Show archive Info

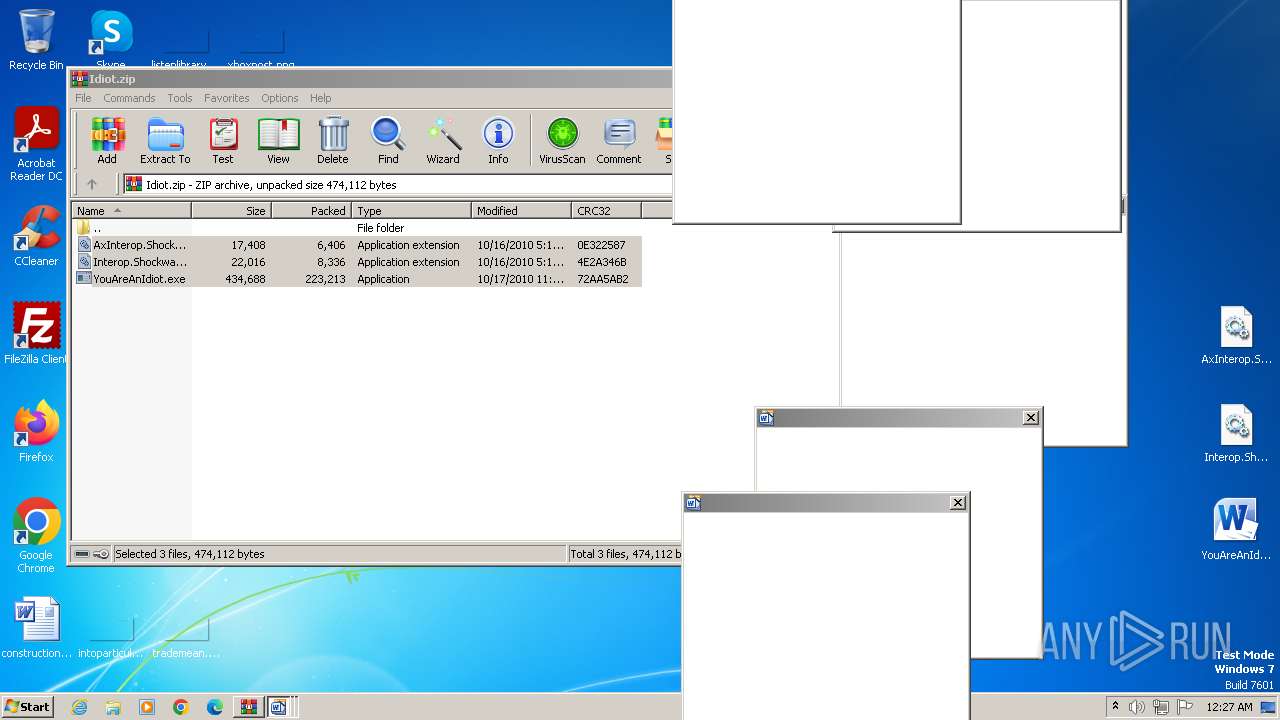point(498,140)
